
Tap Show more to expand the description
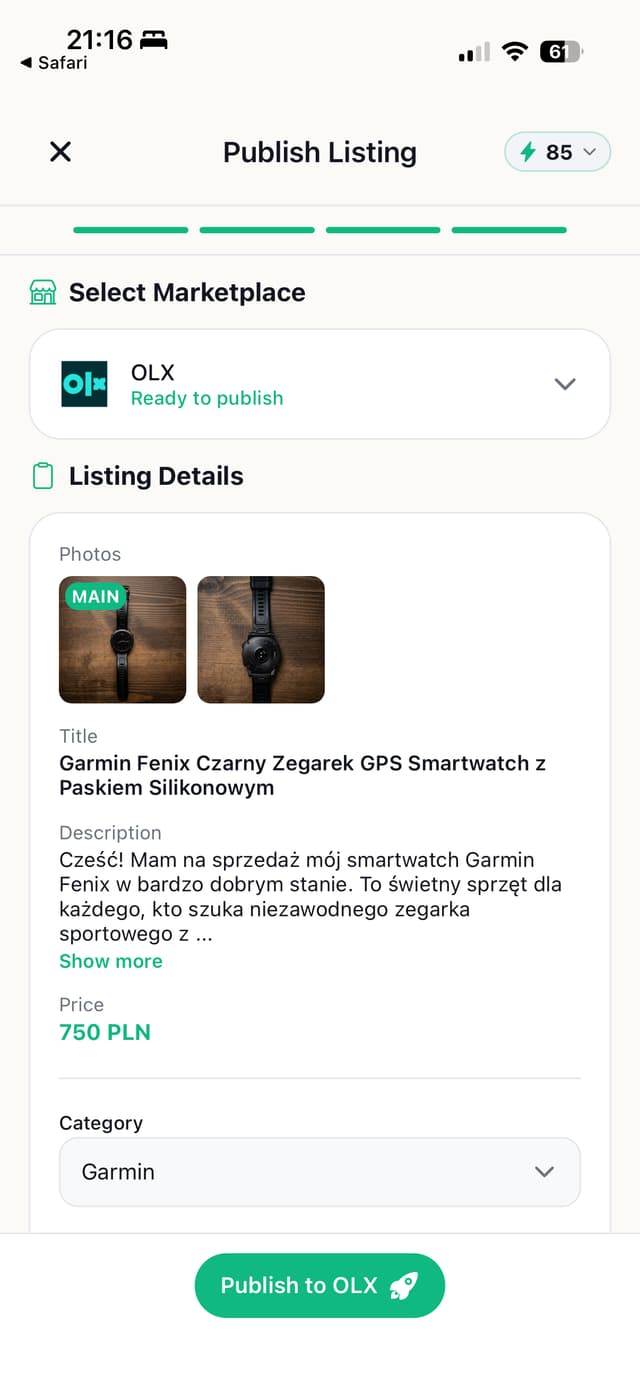pos(110,961)
